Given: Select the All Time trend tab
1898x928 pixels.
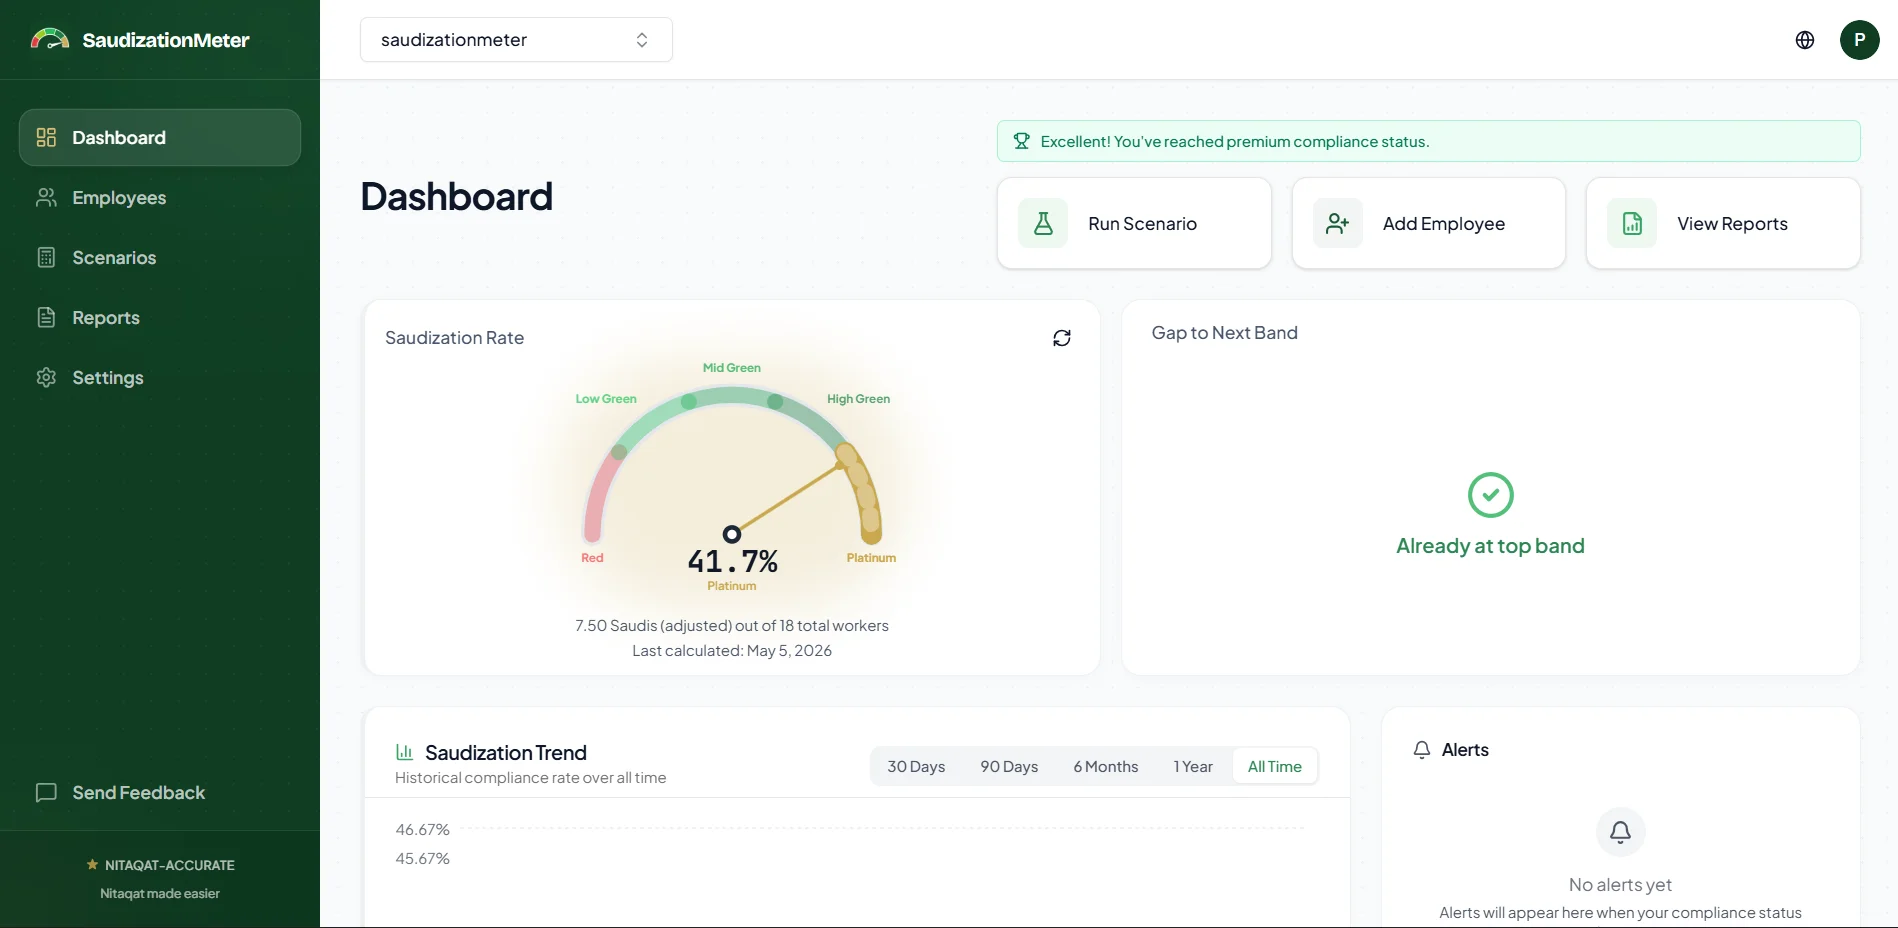Looking at the screenshot, I should pos(1275,766).
